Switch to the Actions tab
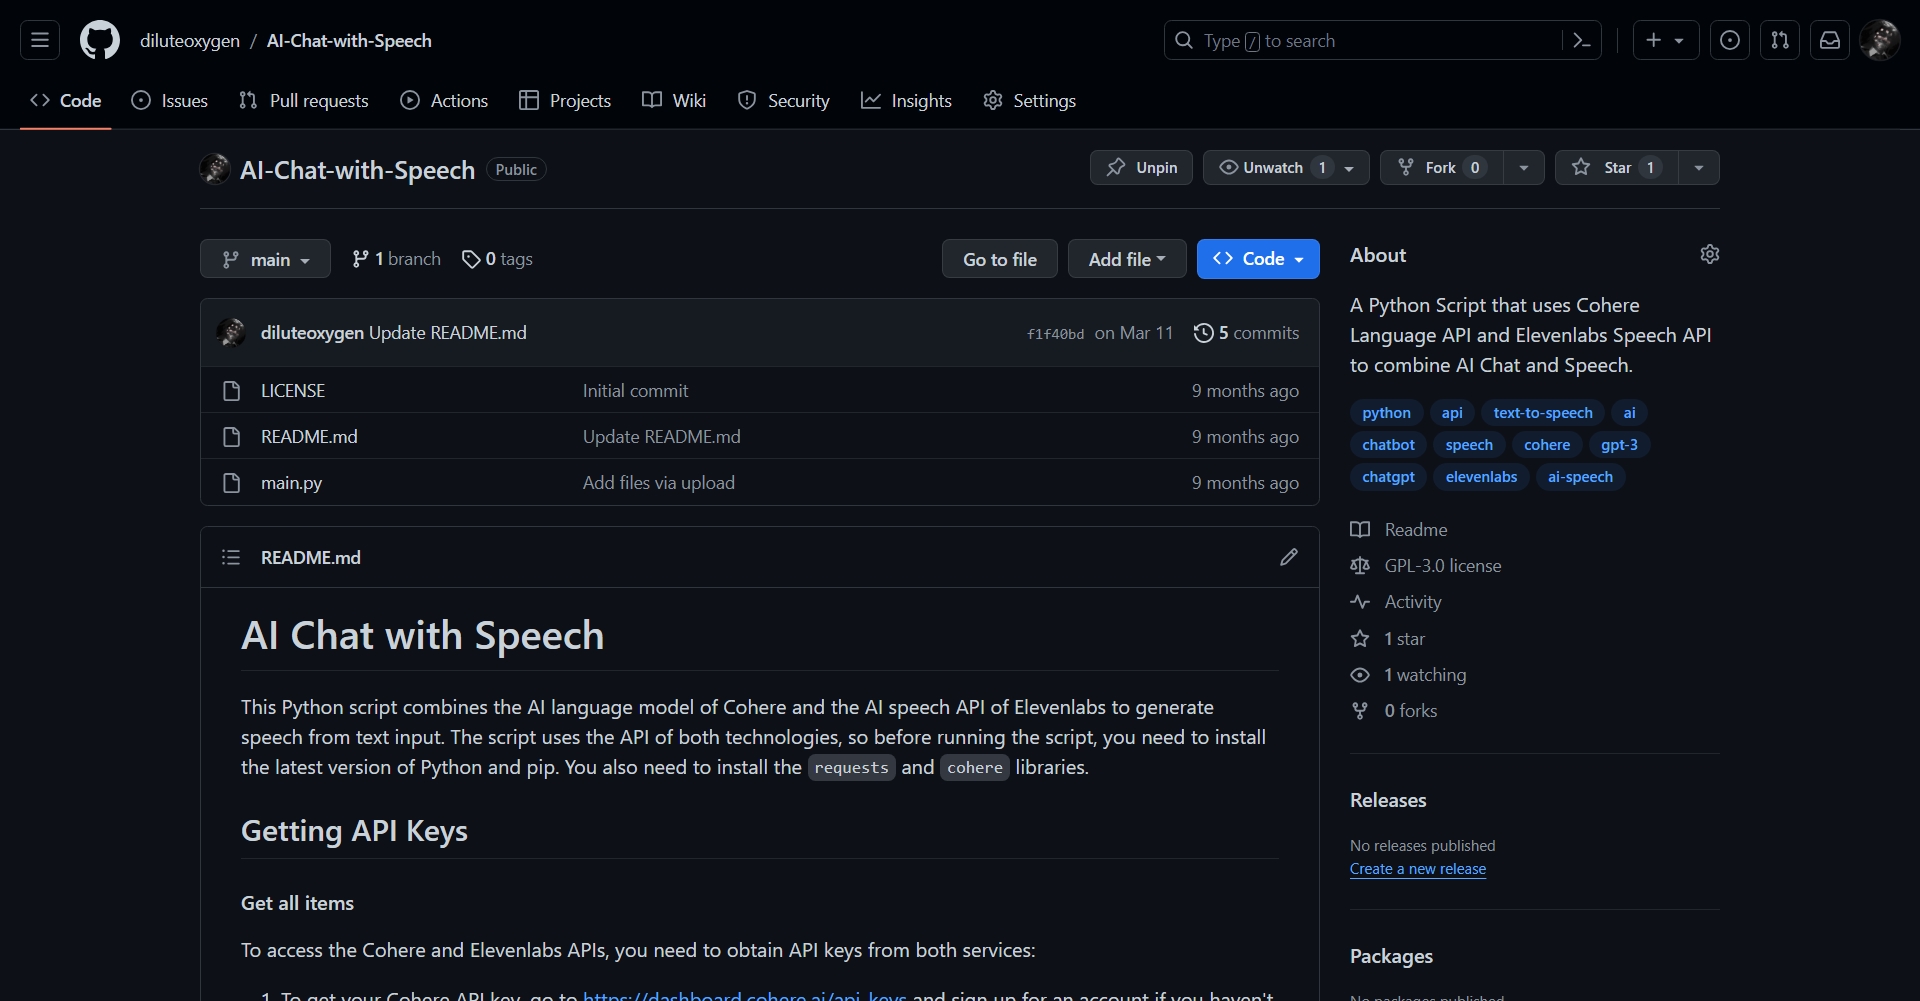Viewport: 1920px width, 1001px height. tap(444, 101)
